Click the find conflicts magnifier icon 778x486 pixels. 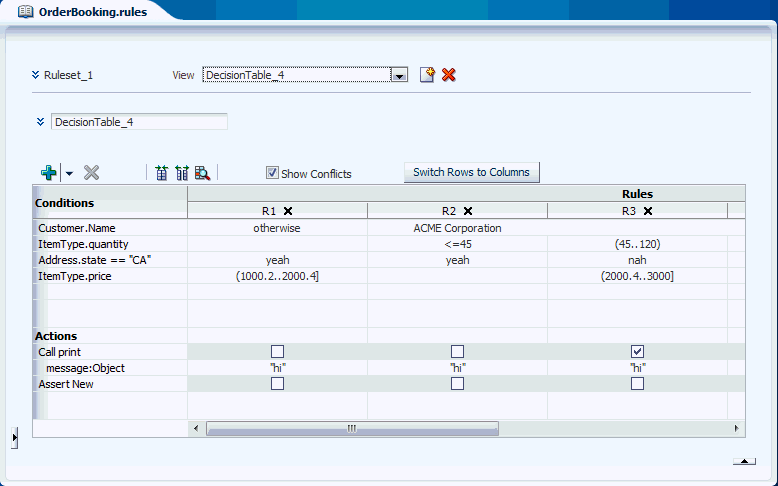(x=202, y=173)
